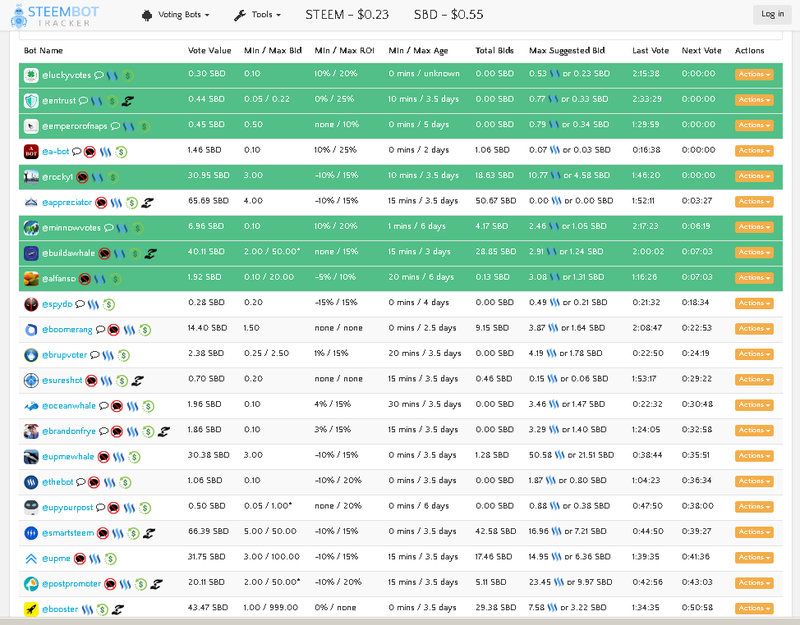
Task: Click the Max Suggested Bid column header
Action: coord(567,51)
